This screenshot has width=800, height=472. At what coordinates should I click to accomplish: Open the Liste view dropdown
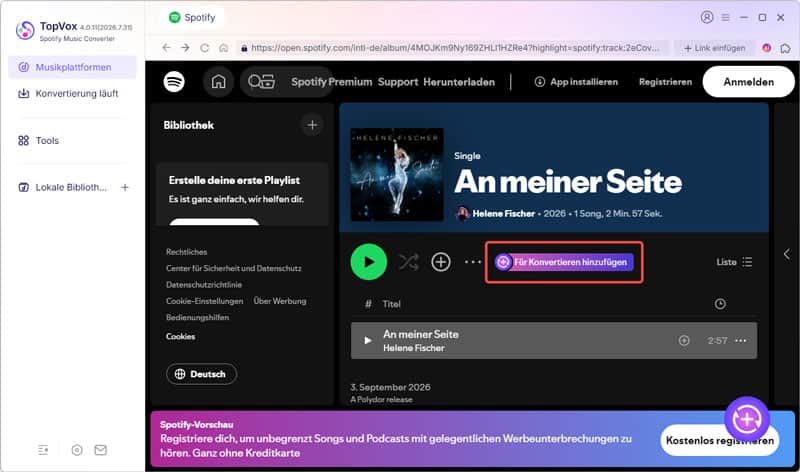click(x=734, y=262)
